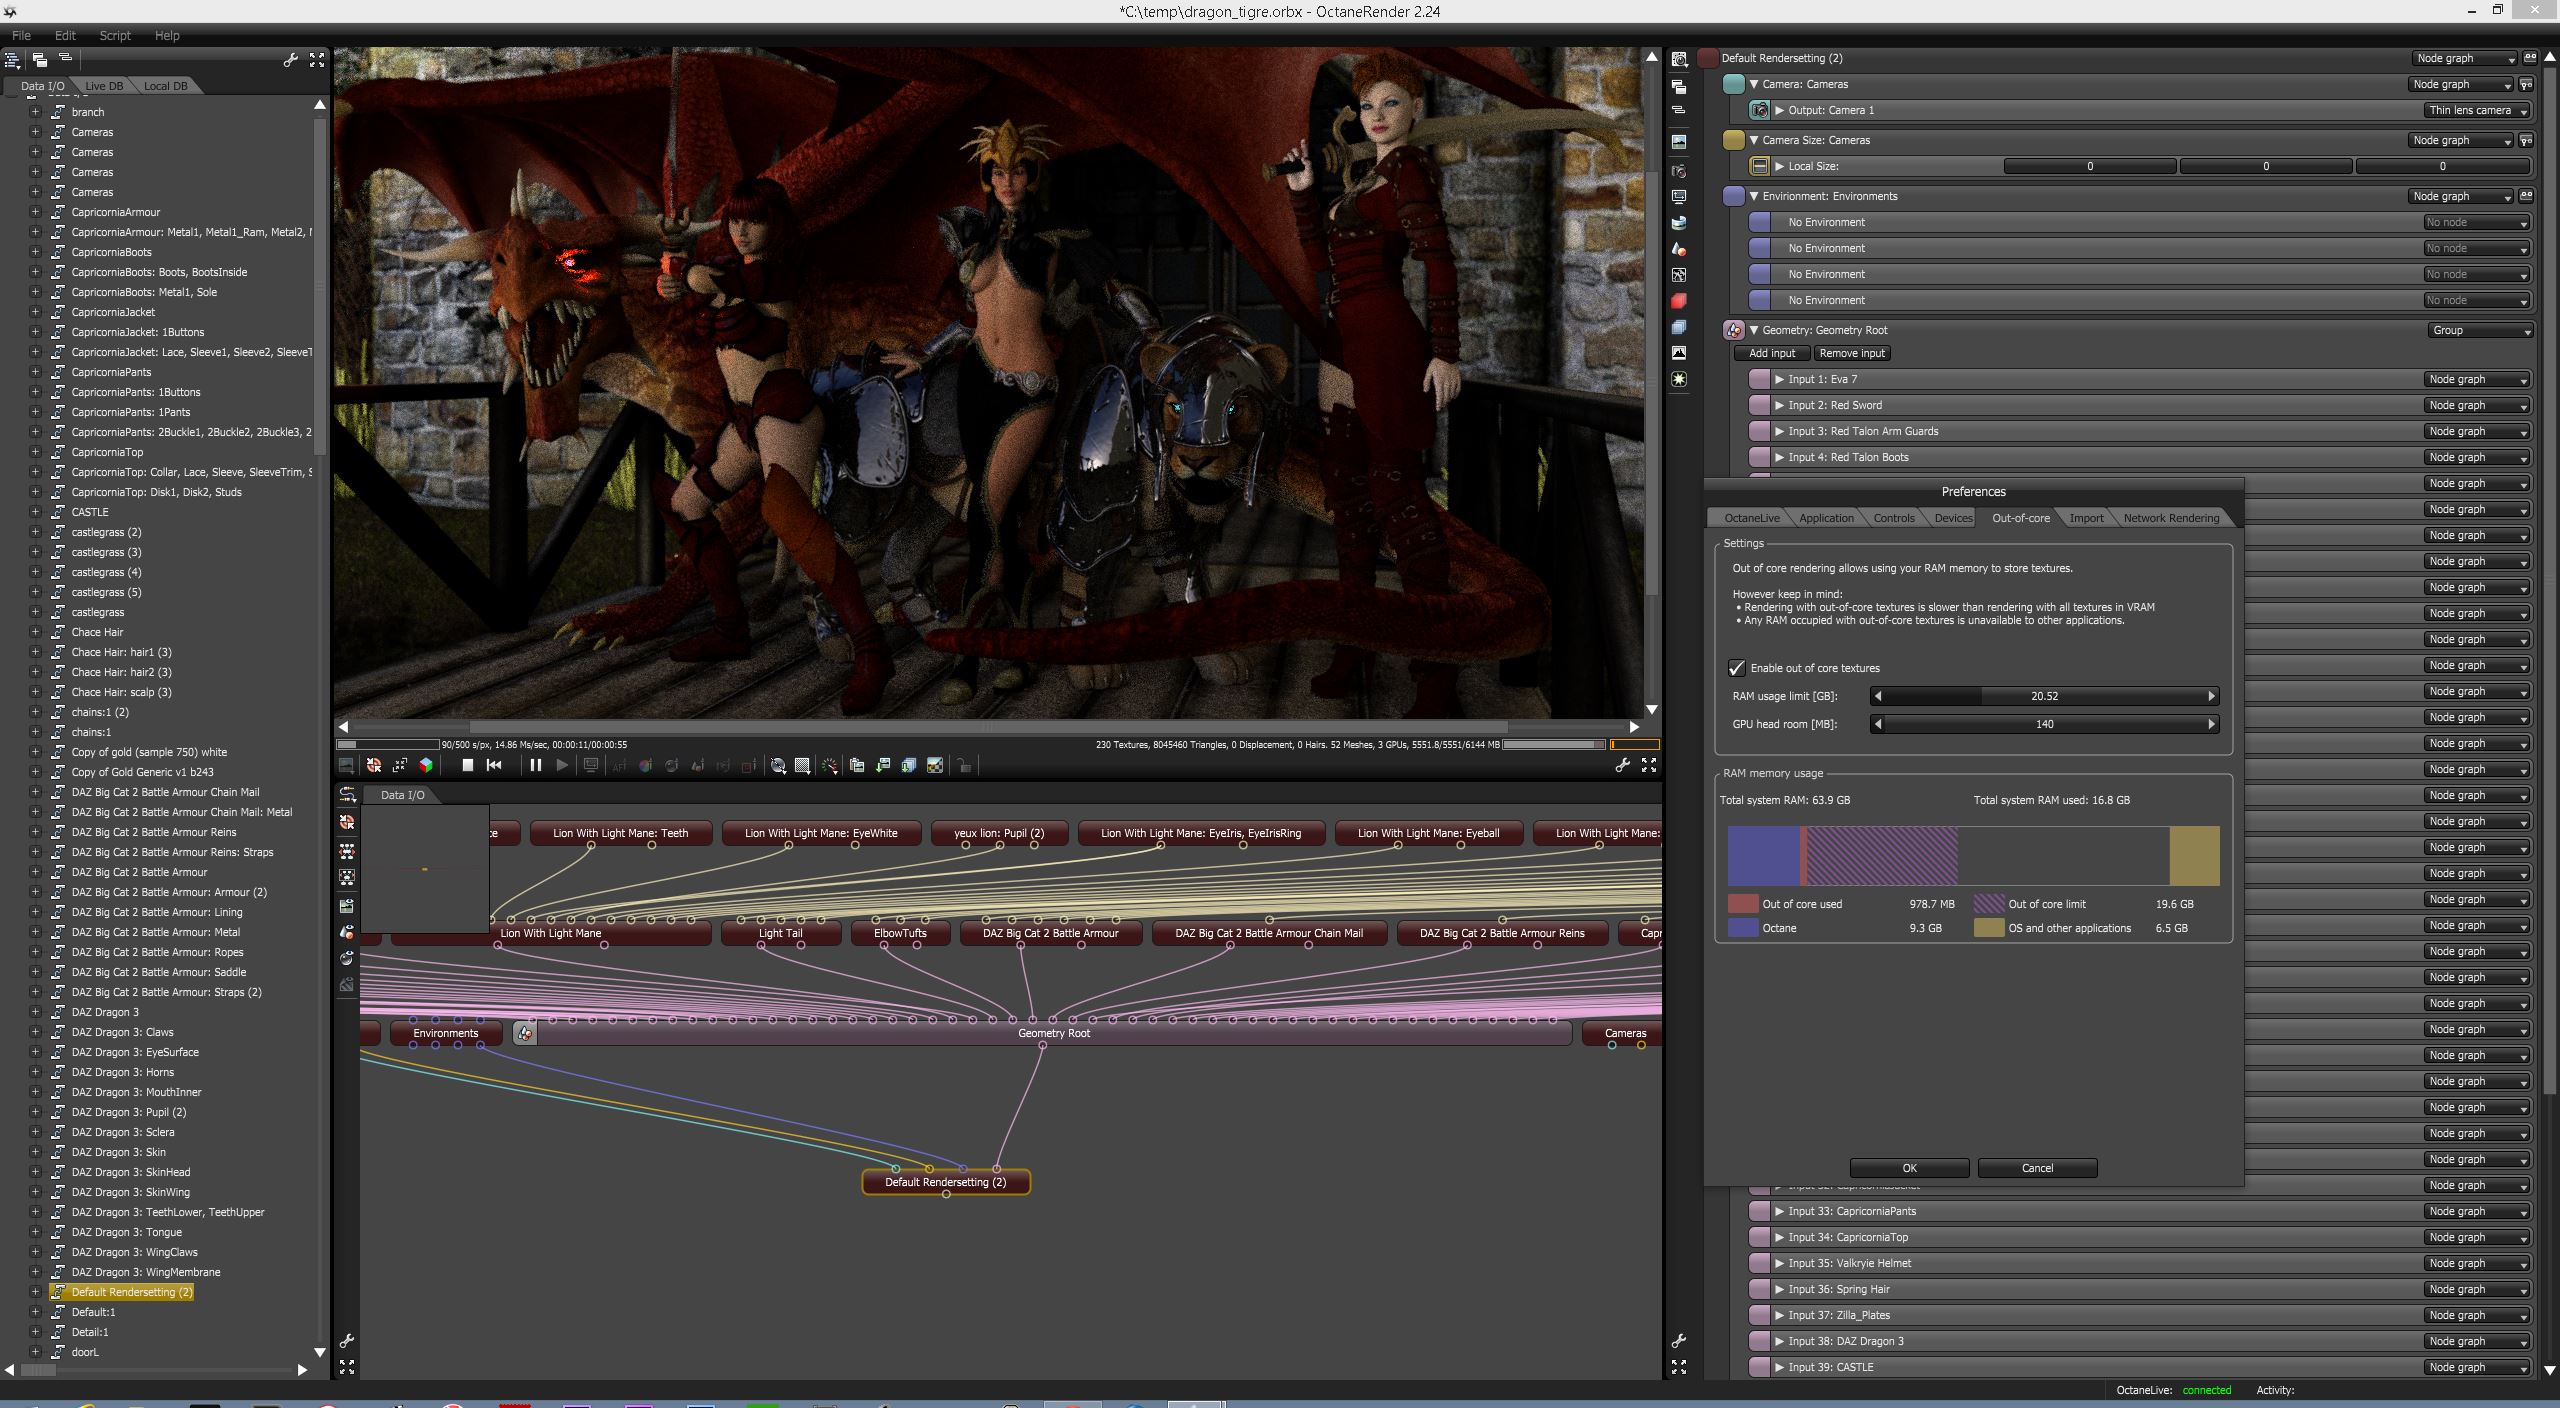Click the render region checkerboard icon
Viewport: 2560px width, 1408px height.
click(x=802, y=765)
